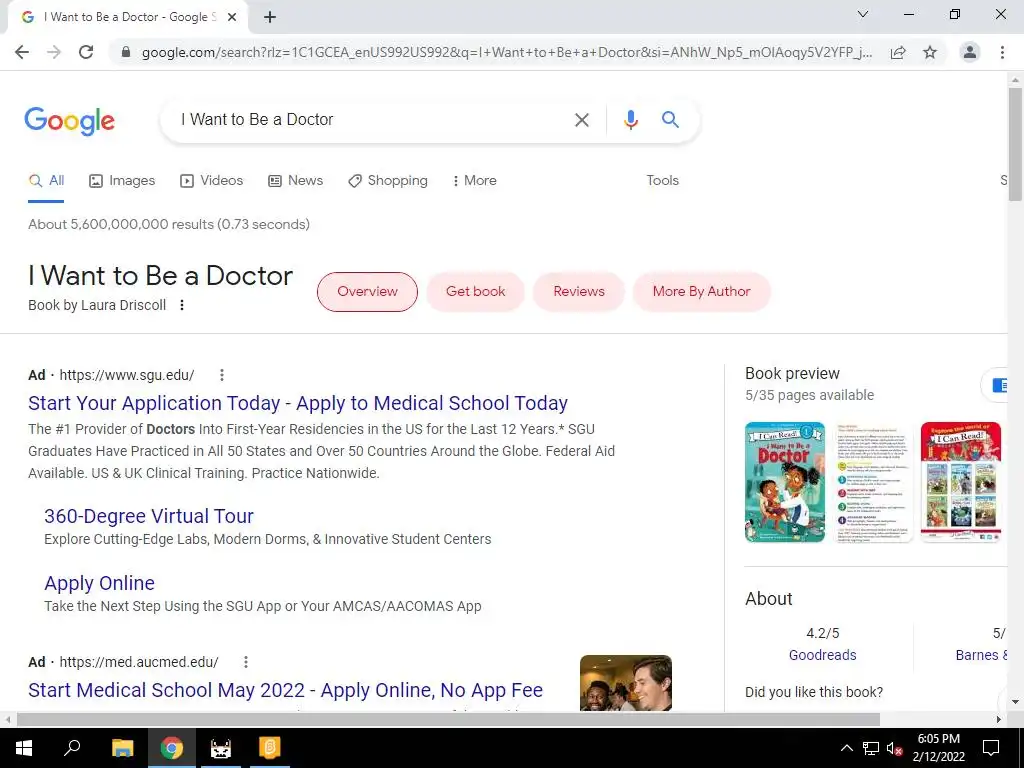
Task: Start voice search with microphone icon
Action: point(630,120)
